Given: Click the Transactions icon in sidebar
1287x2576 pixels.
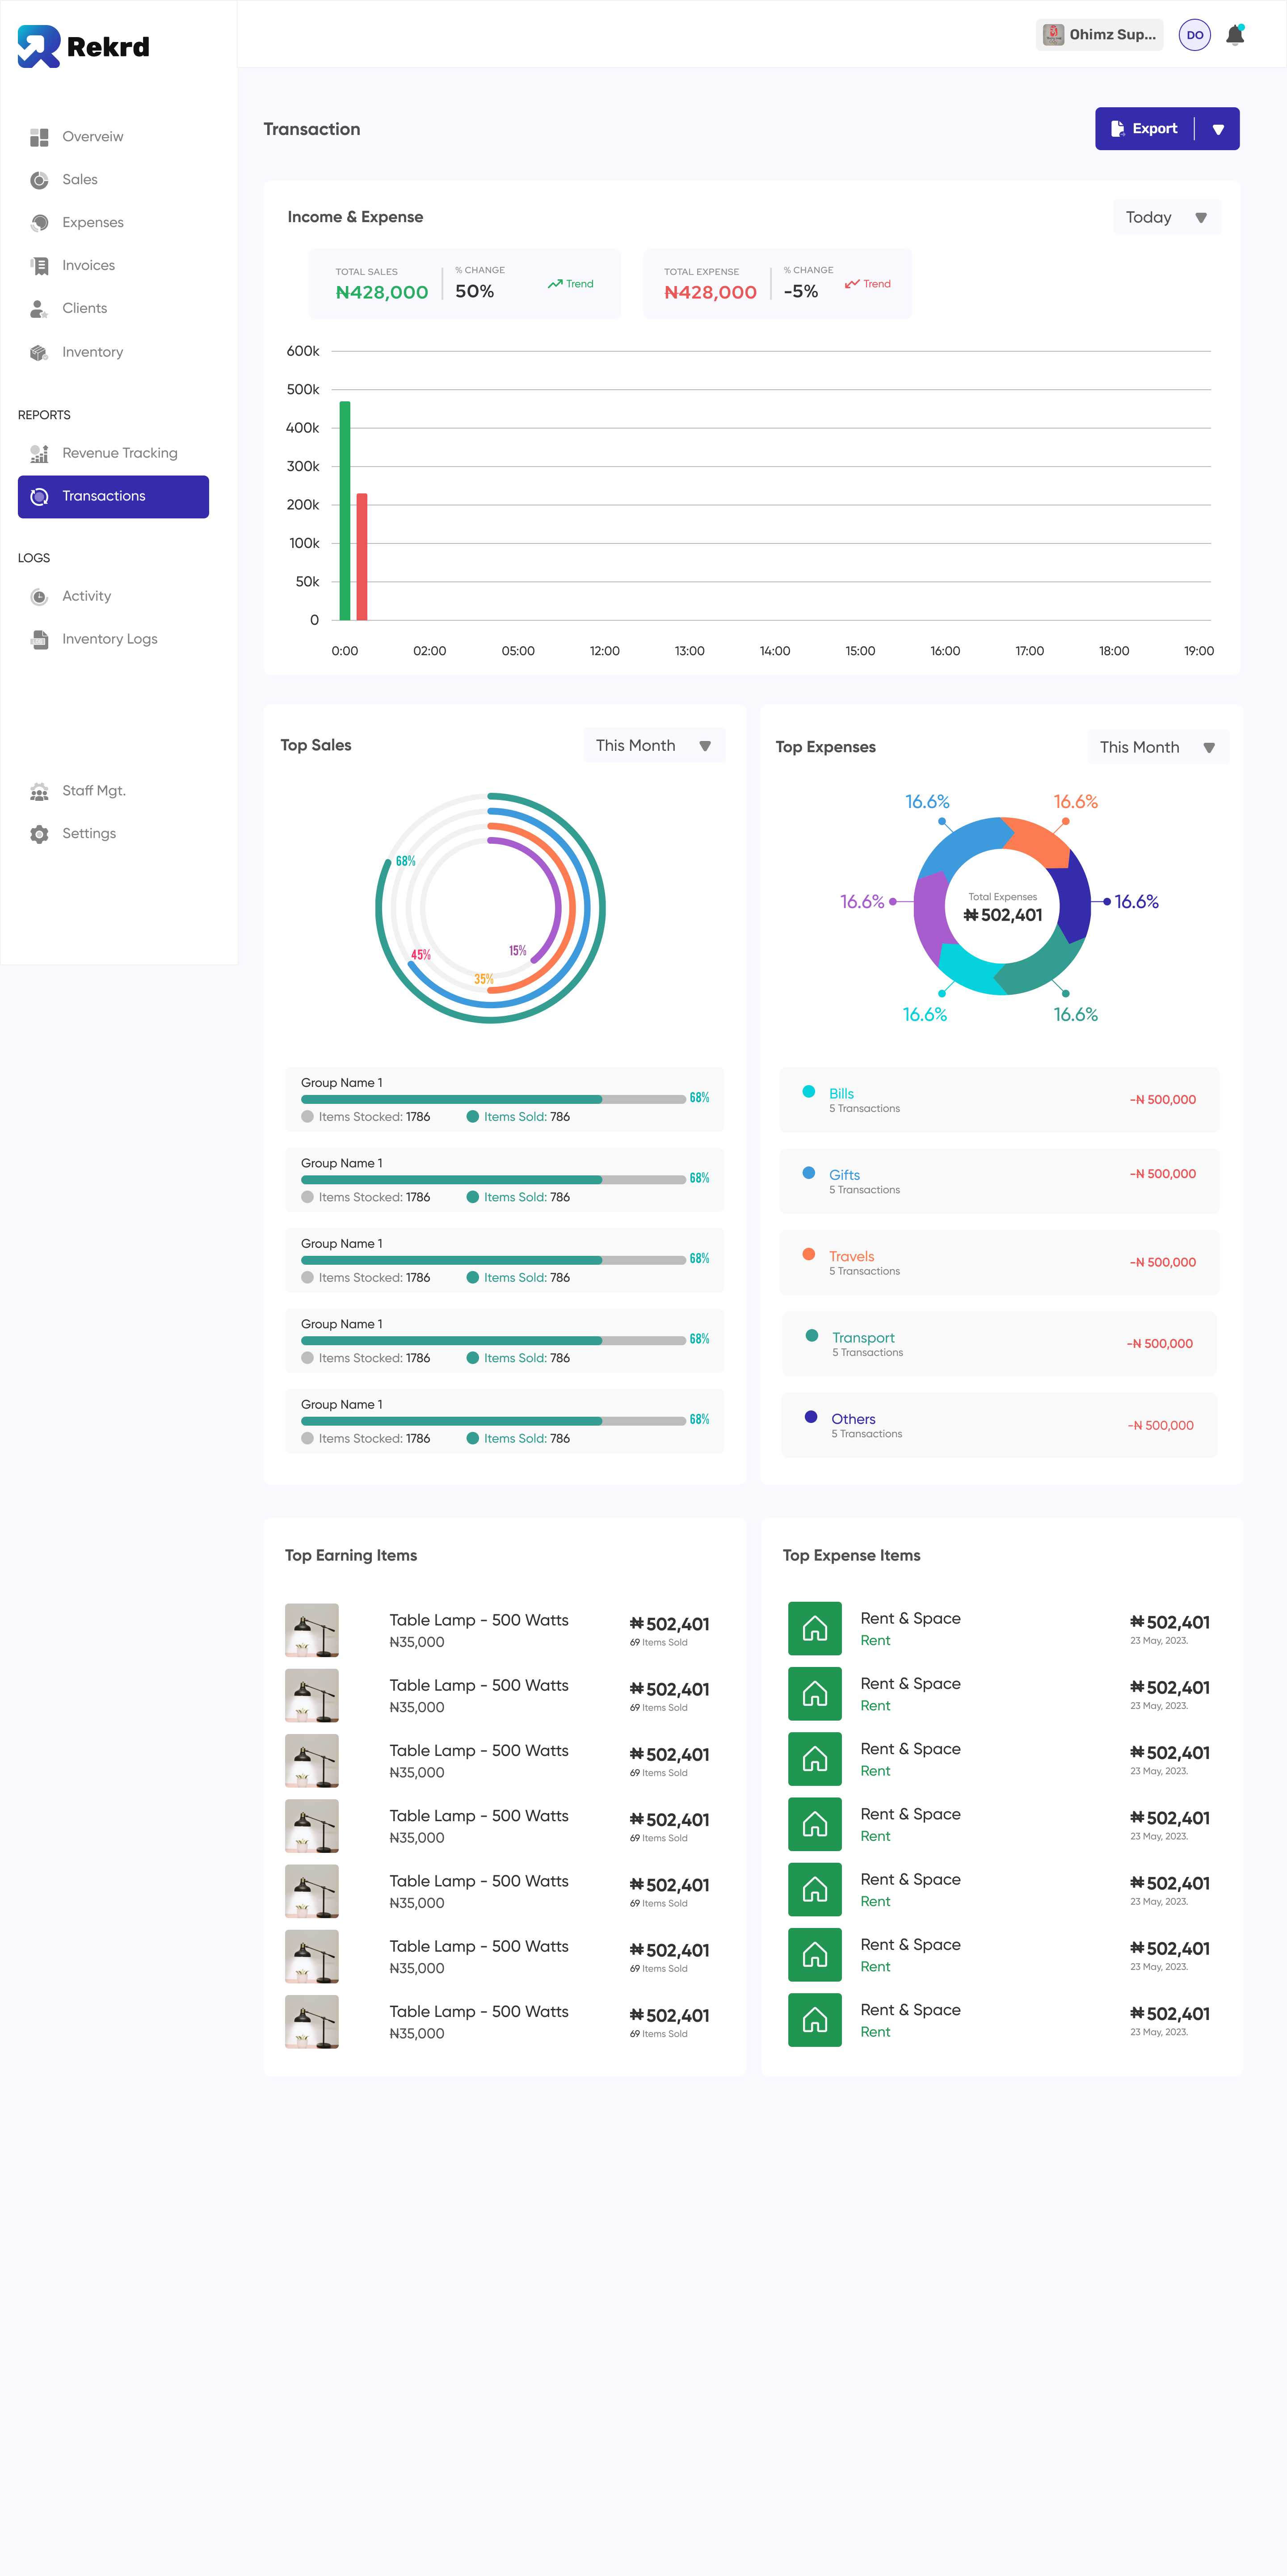Looking at the screenshot, I should [x=39, y=497].
